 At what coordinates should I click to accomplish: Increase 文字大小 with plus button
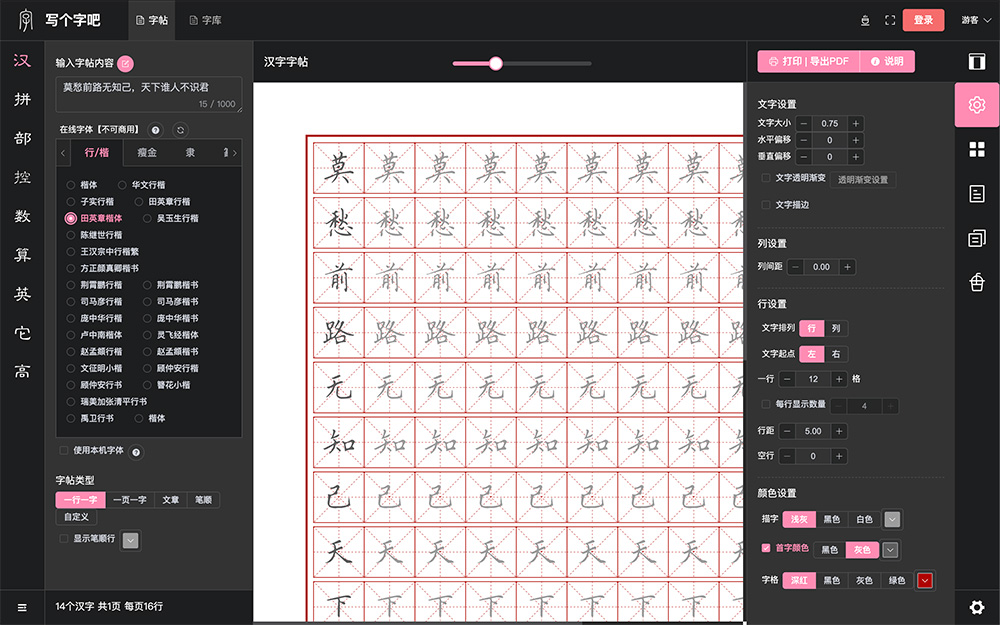[x=856, y=124]
